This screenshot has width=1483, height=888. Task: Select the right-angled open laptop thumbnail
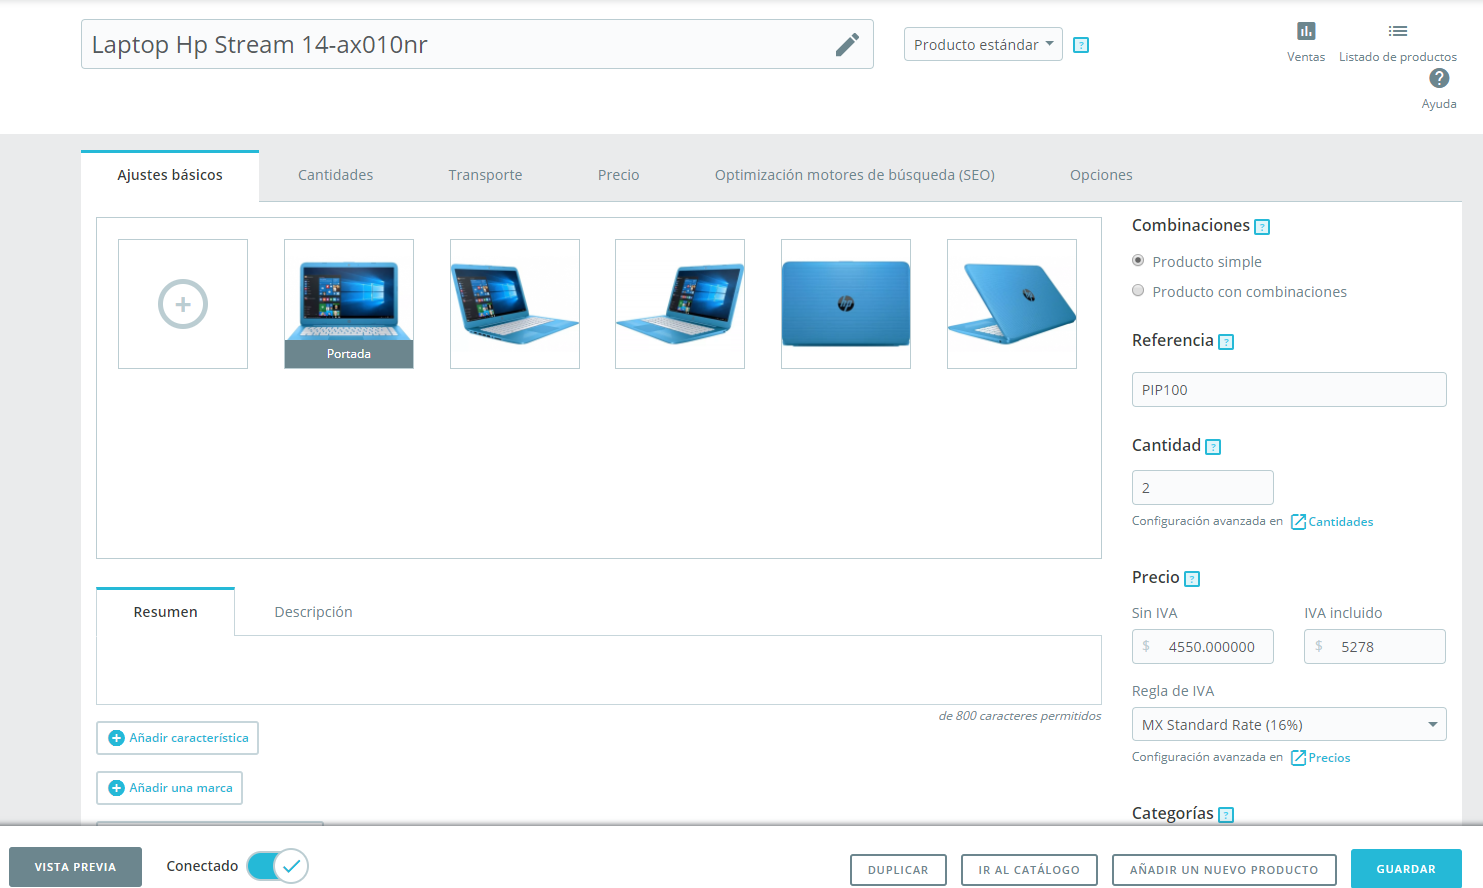[x=680, y=304]
